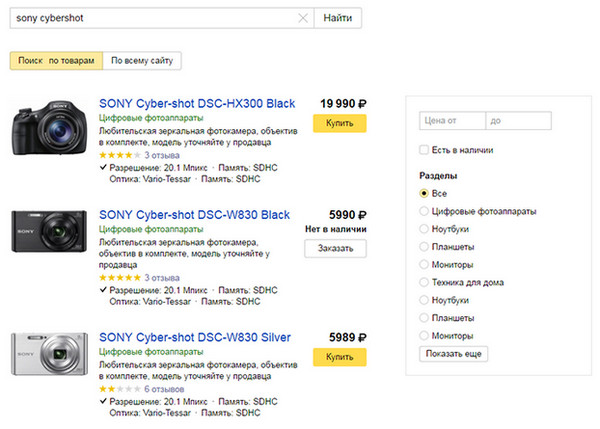Viewport: 600px width, 429px height.
Task: Enable the Есть в наличии checkbox
Action: (424, 150)
